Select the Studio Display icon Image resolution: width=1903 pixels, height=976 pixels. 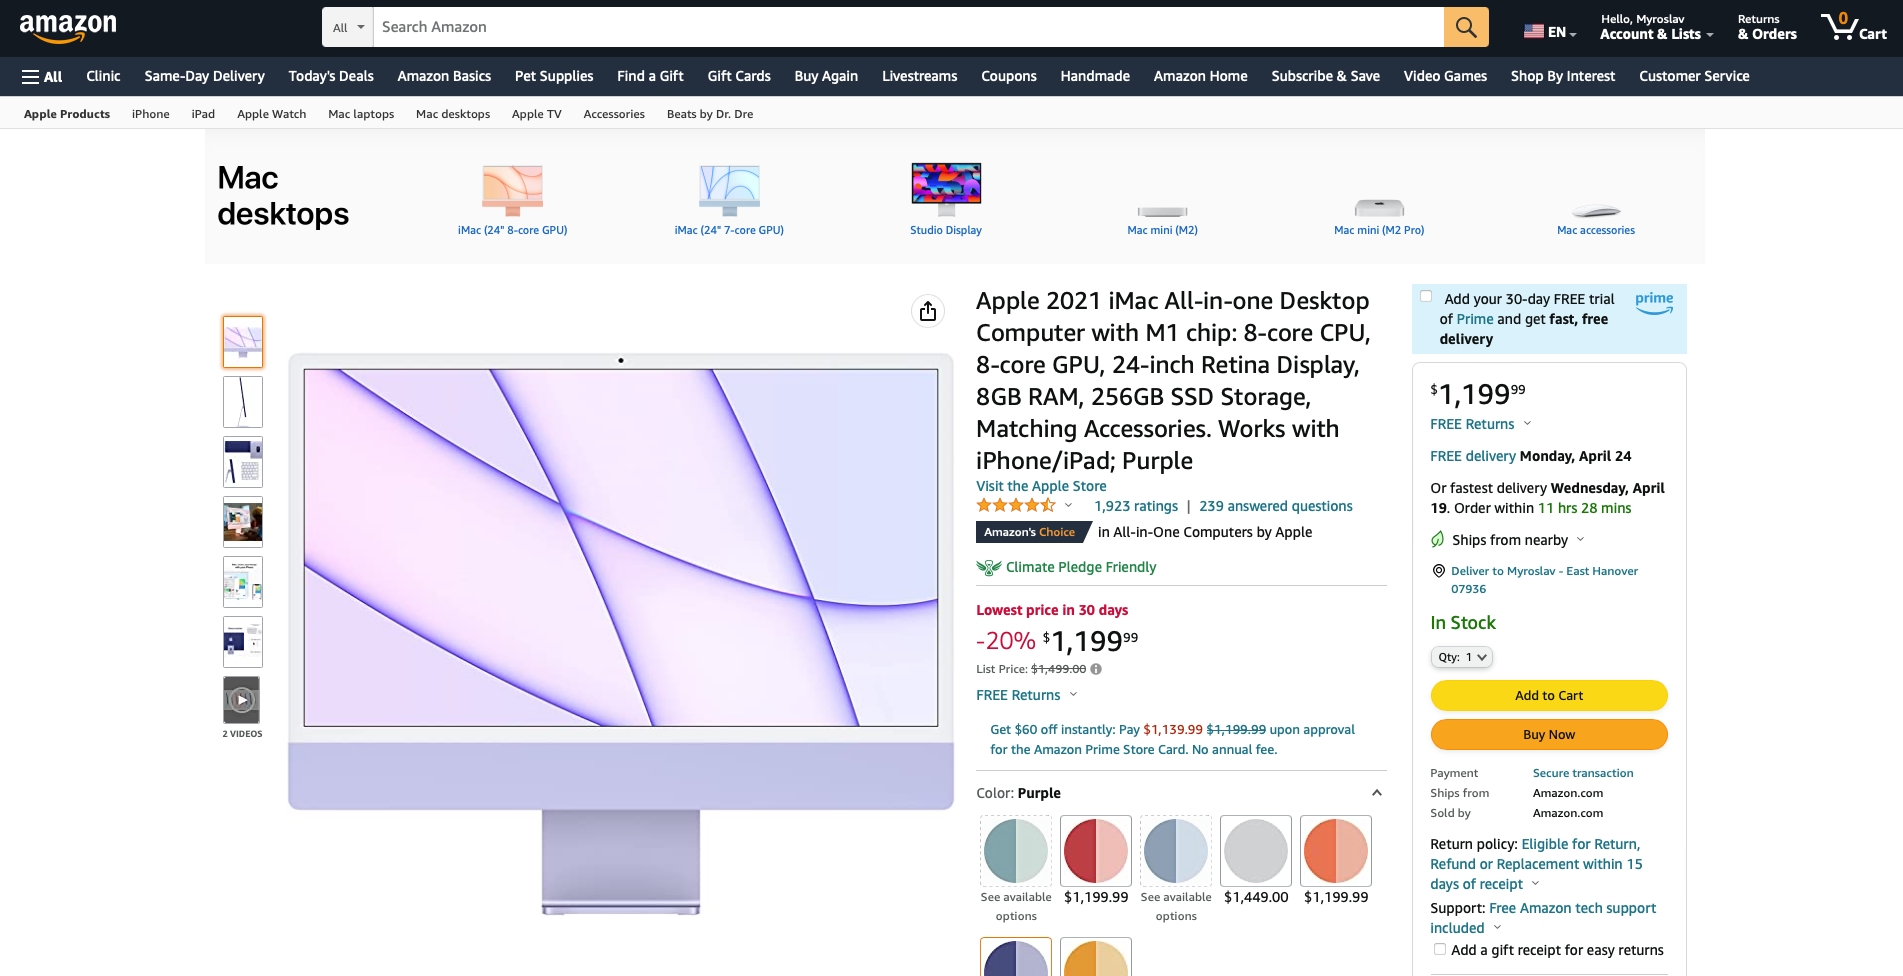point(946,189)
